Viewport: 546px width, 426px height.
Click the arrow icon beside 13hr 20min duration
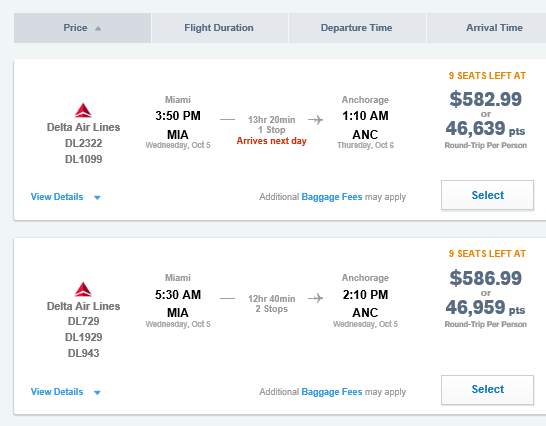(315, 120)
